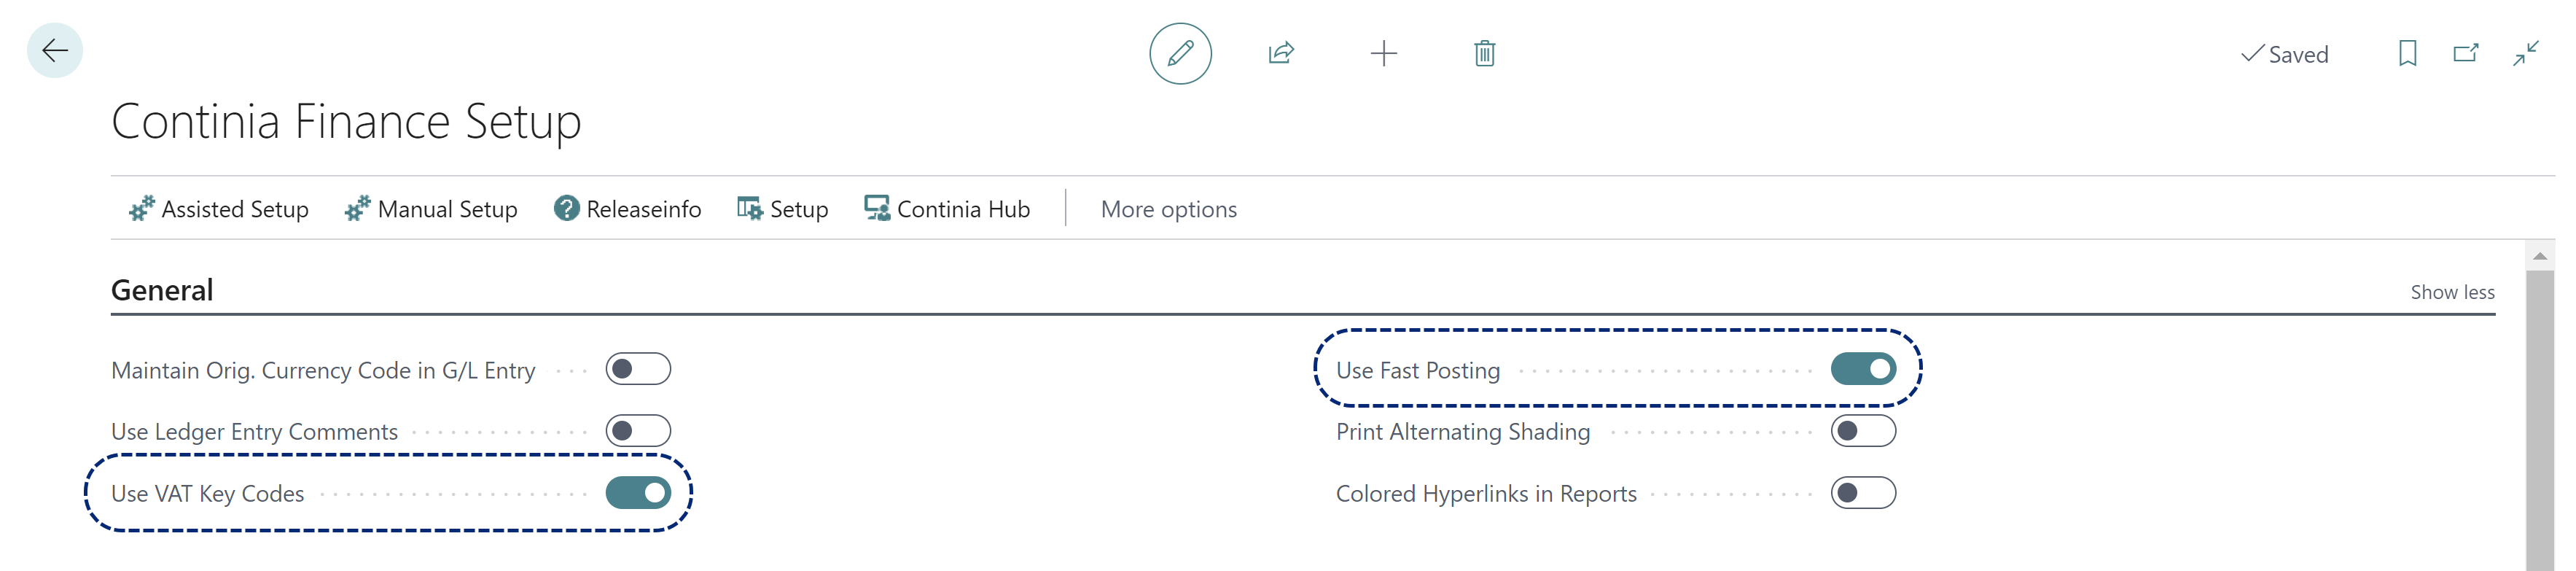Click the pencil edit icon

[1180, 53]
